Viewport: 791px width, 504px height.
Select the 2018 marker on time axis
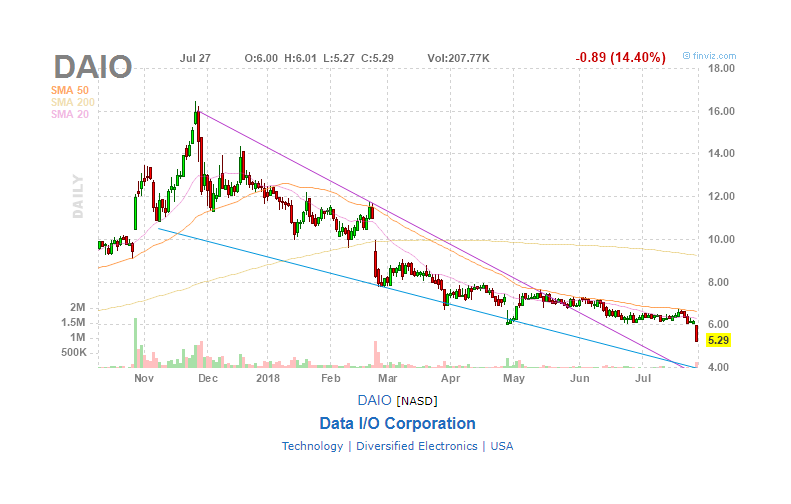tap(267, 378)
